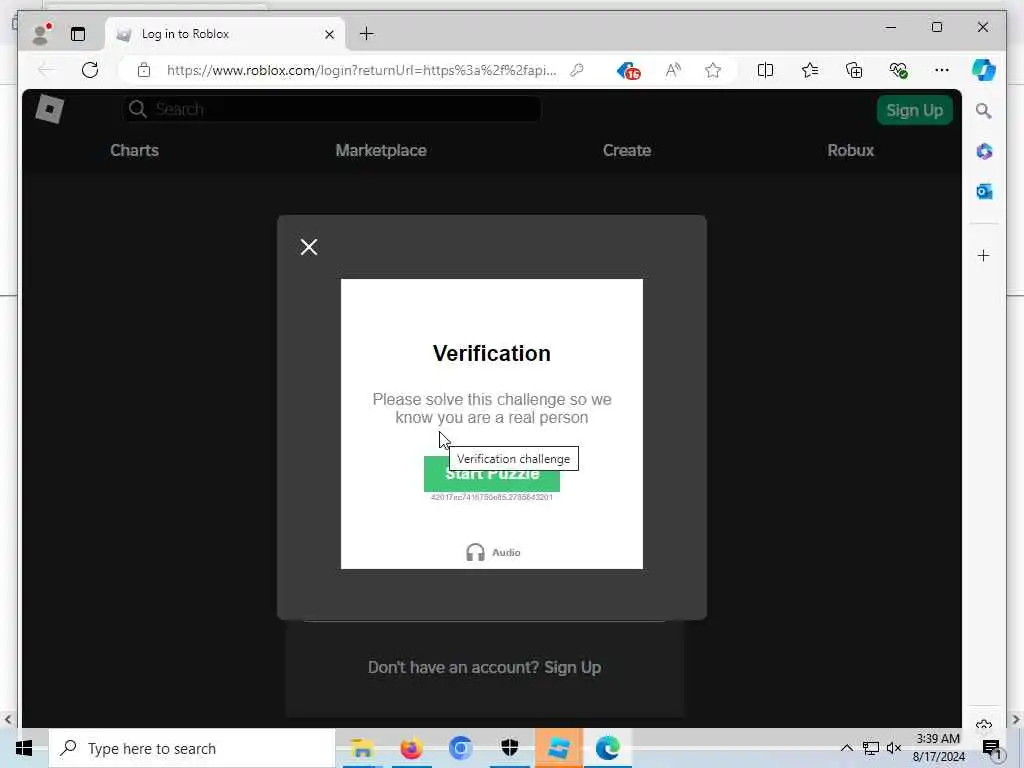
Task: Launch Firefox from the taskbar
Action: coord(411,748)
